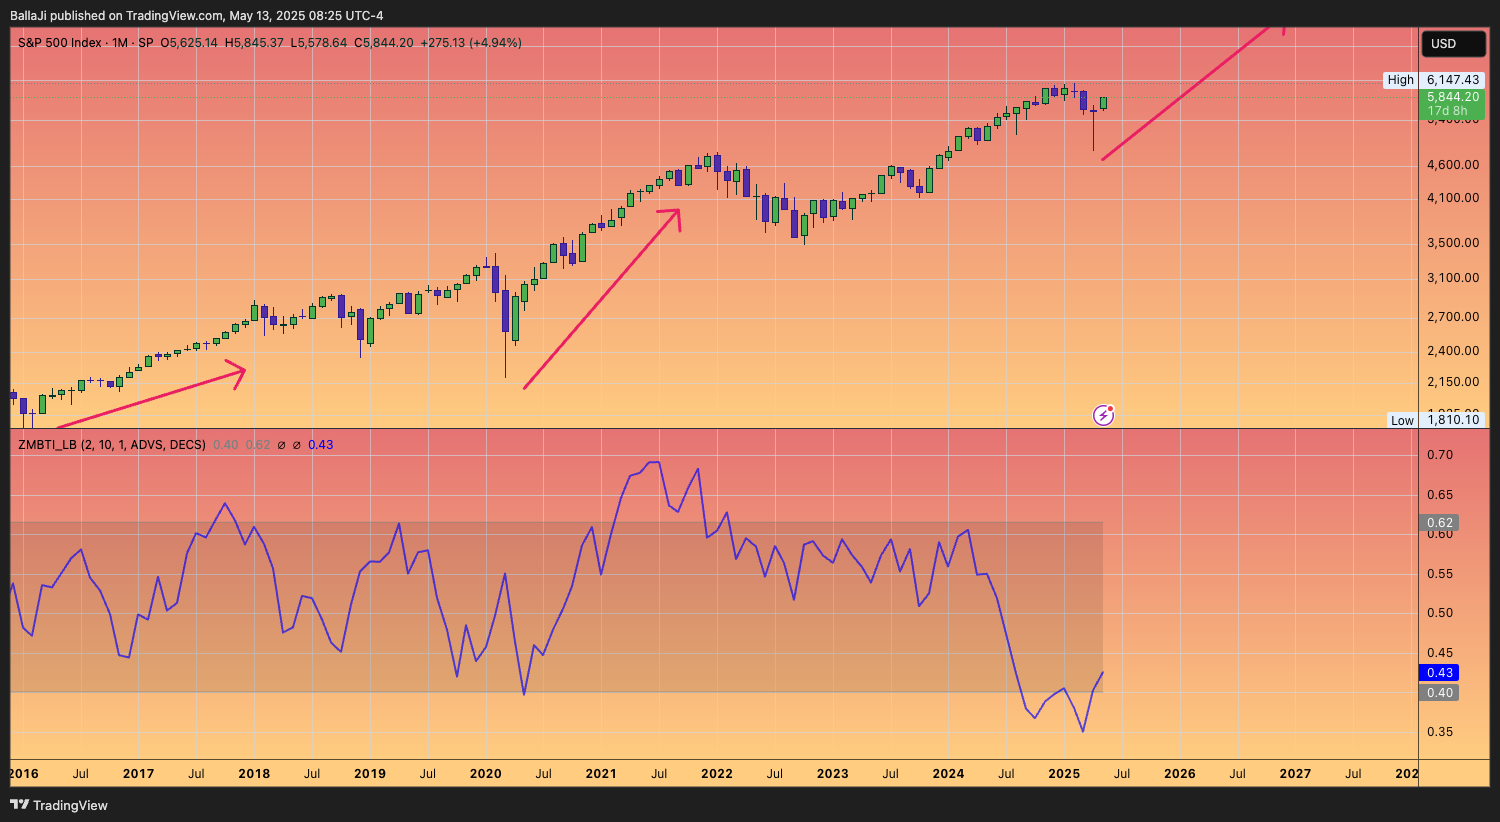Click the 0.65 indicator axis label

click(x=1440, y=495)
